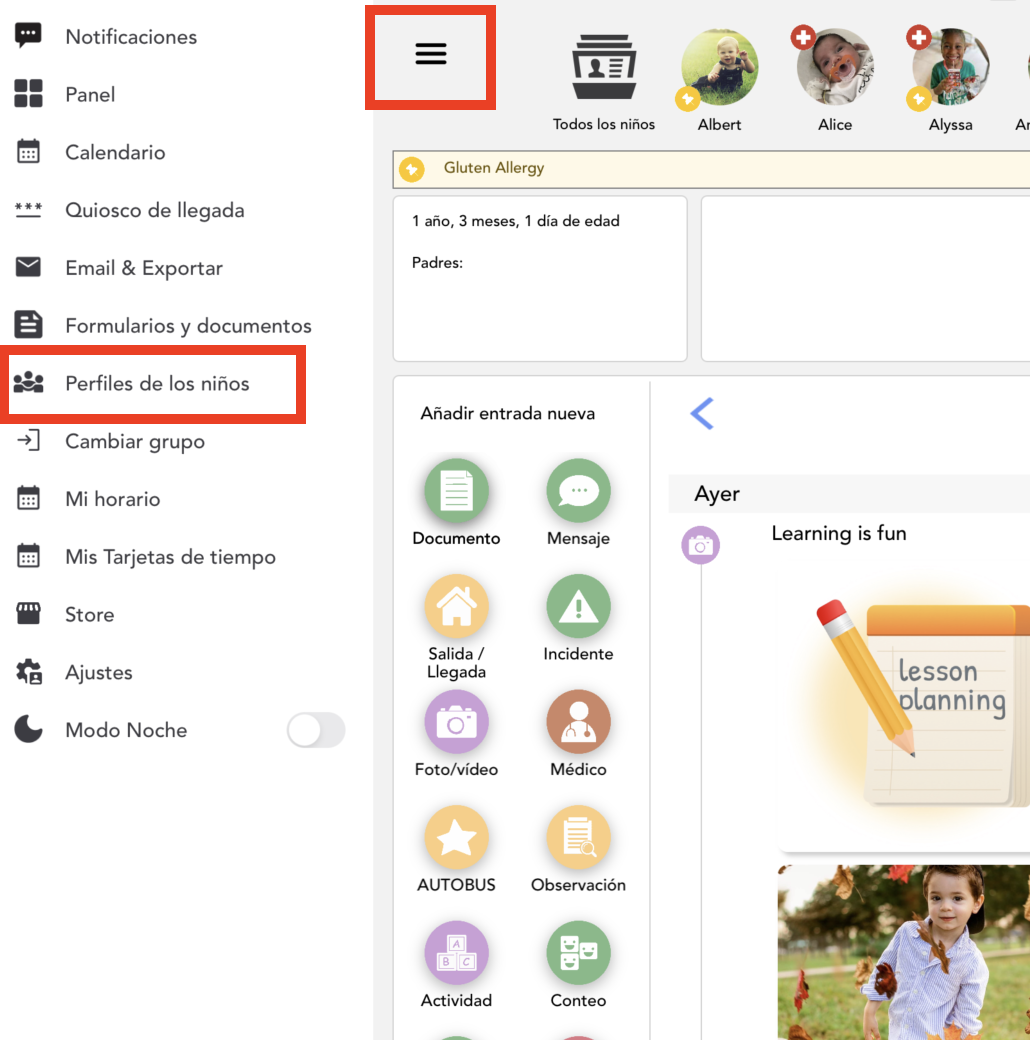This screenshot has height=1040, width=1030.
Task: Click the red medical badge on Alyssa
Action: (919, 37)
